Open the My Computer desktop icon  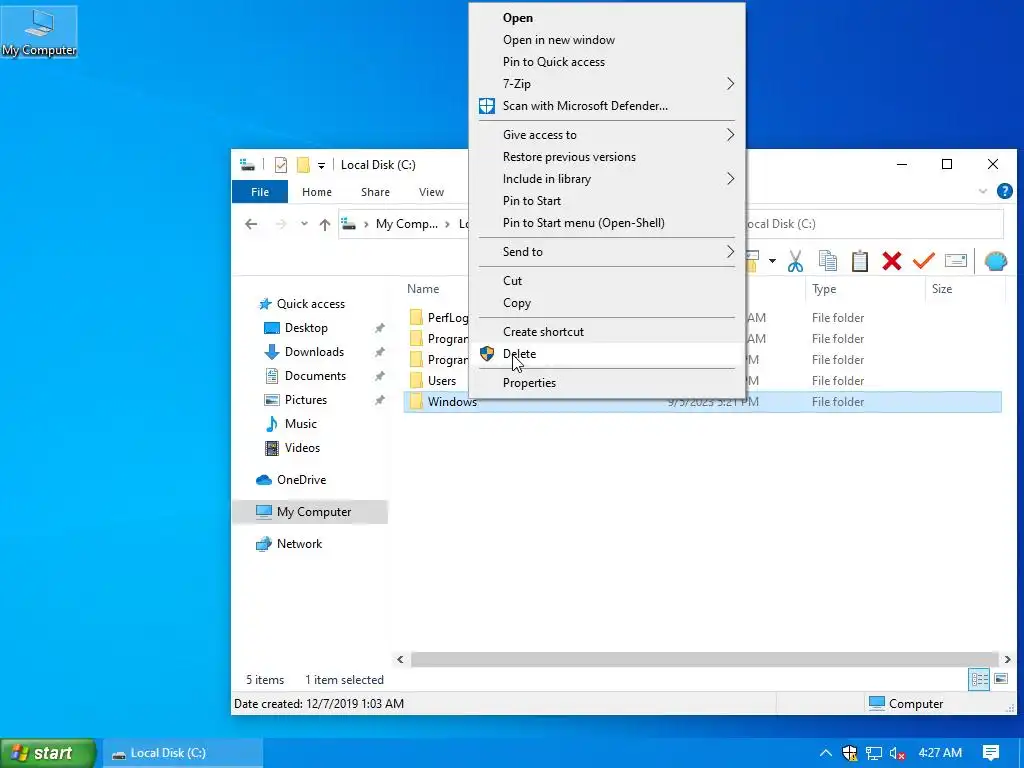(39, 31)
